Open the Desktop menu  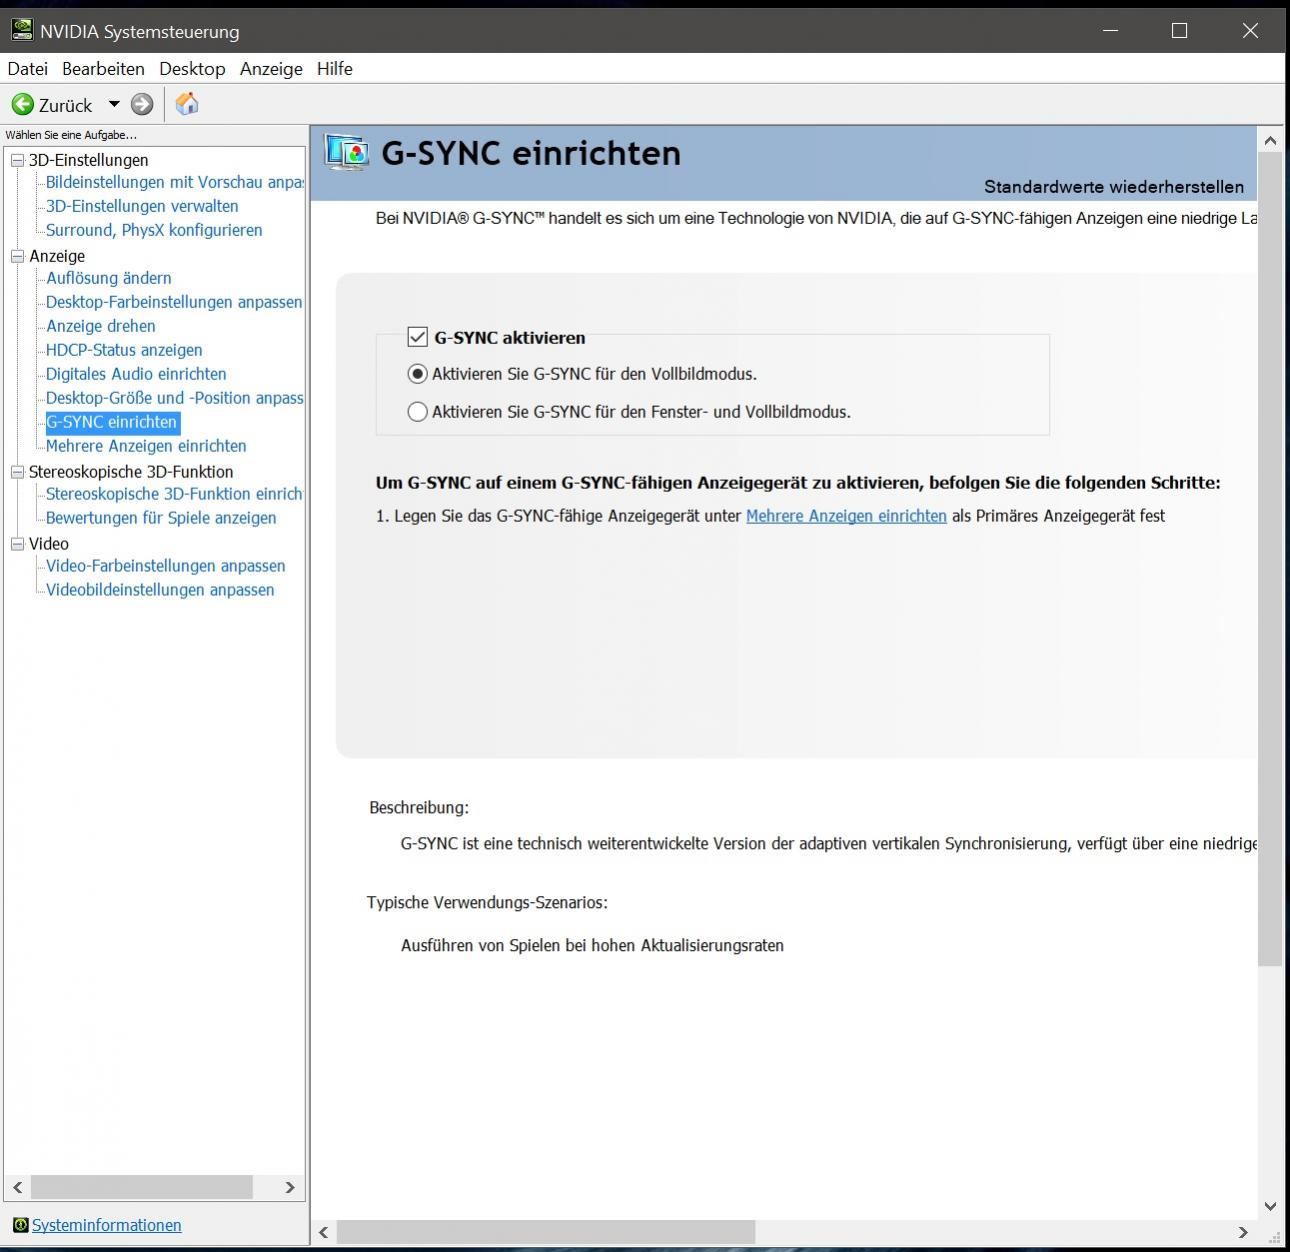tap(192, 68)
